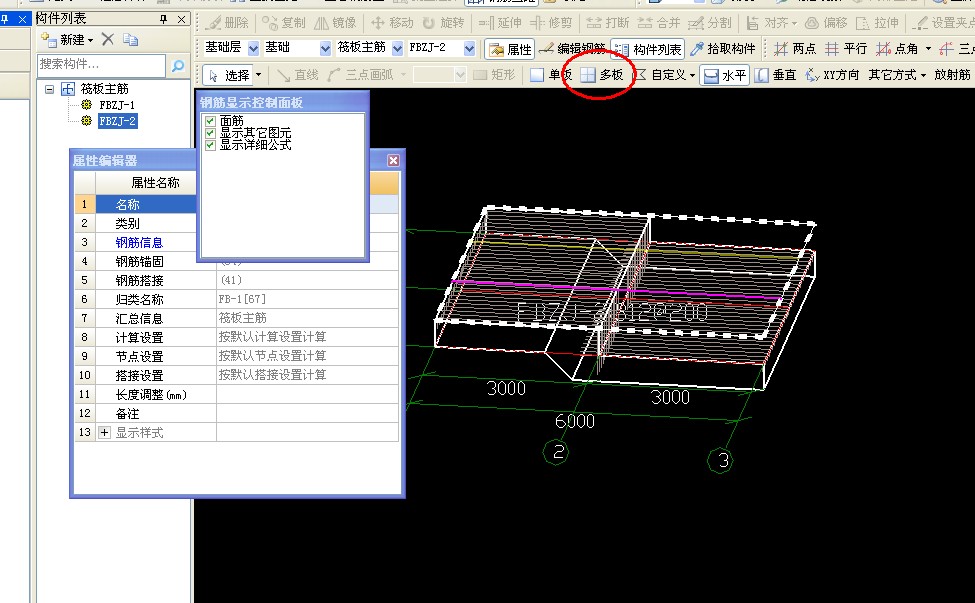Toggle the 面筋 checkbox
Viewport: 975px width, 603px height.
tap(210, 121)
